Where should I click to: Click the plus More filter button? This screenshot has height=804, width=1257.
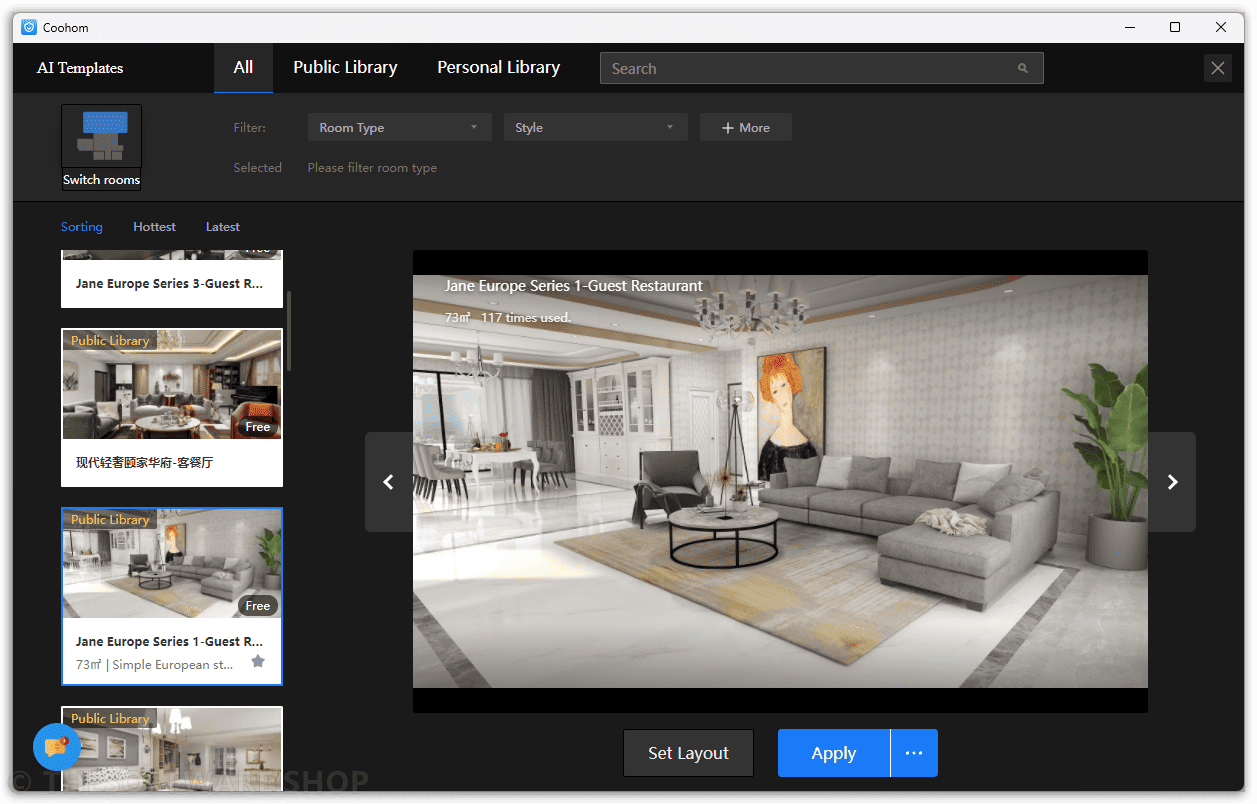pyautogui.click(x=746, y=127)
